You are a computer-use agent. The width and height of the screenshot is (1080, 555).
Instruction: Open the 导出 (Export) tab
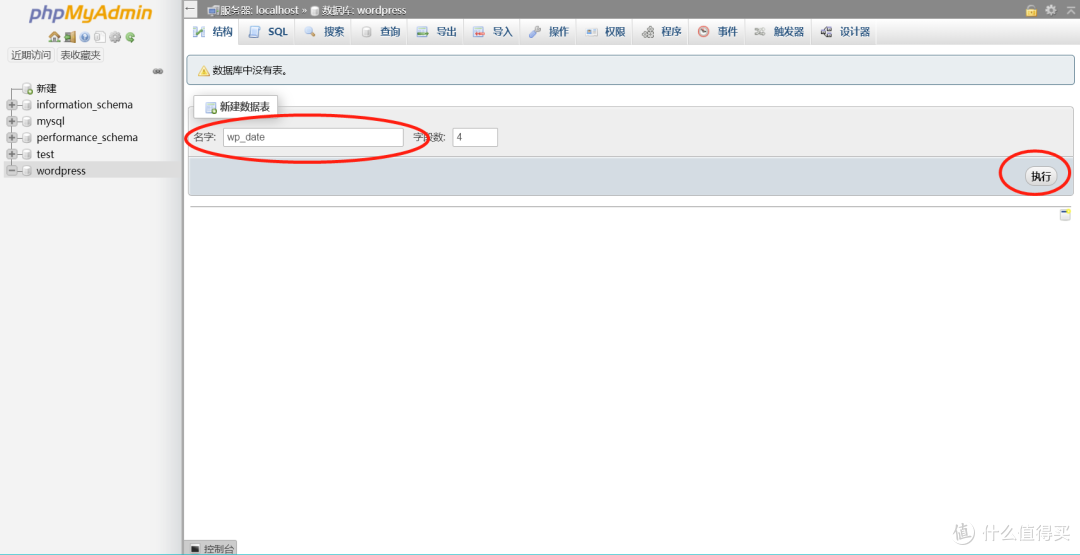436,32
